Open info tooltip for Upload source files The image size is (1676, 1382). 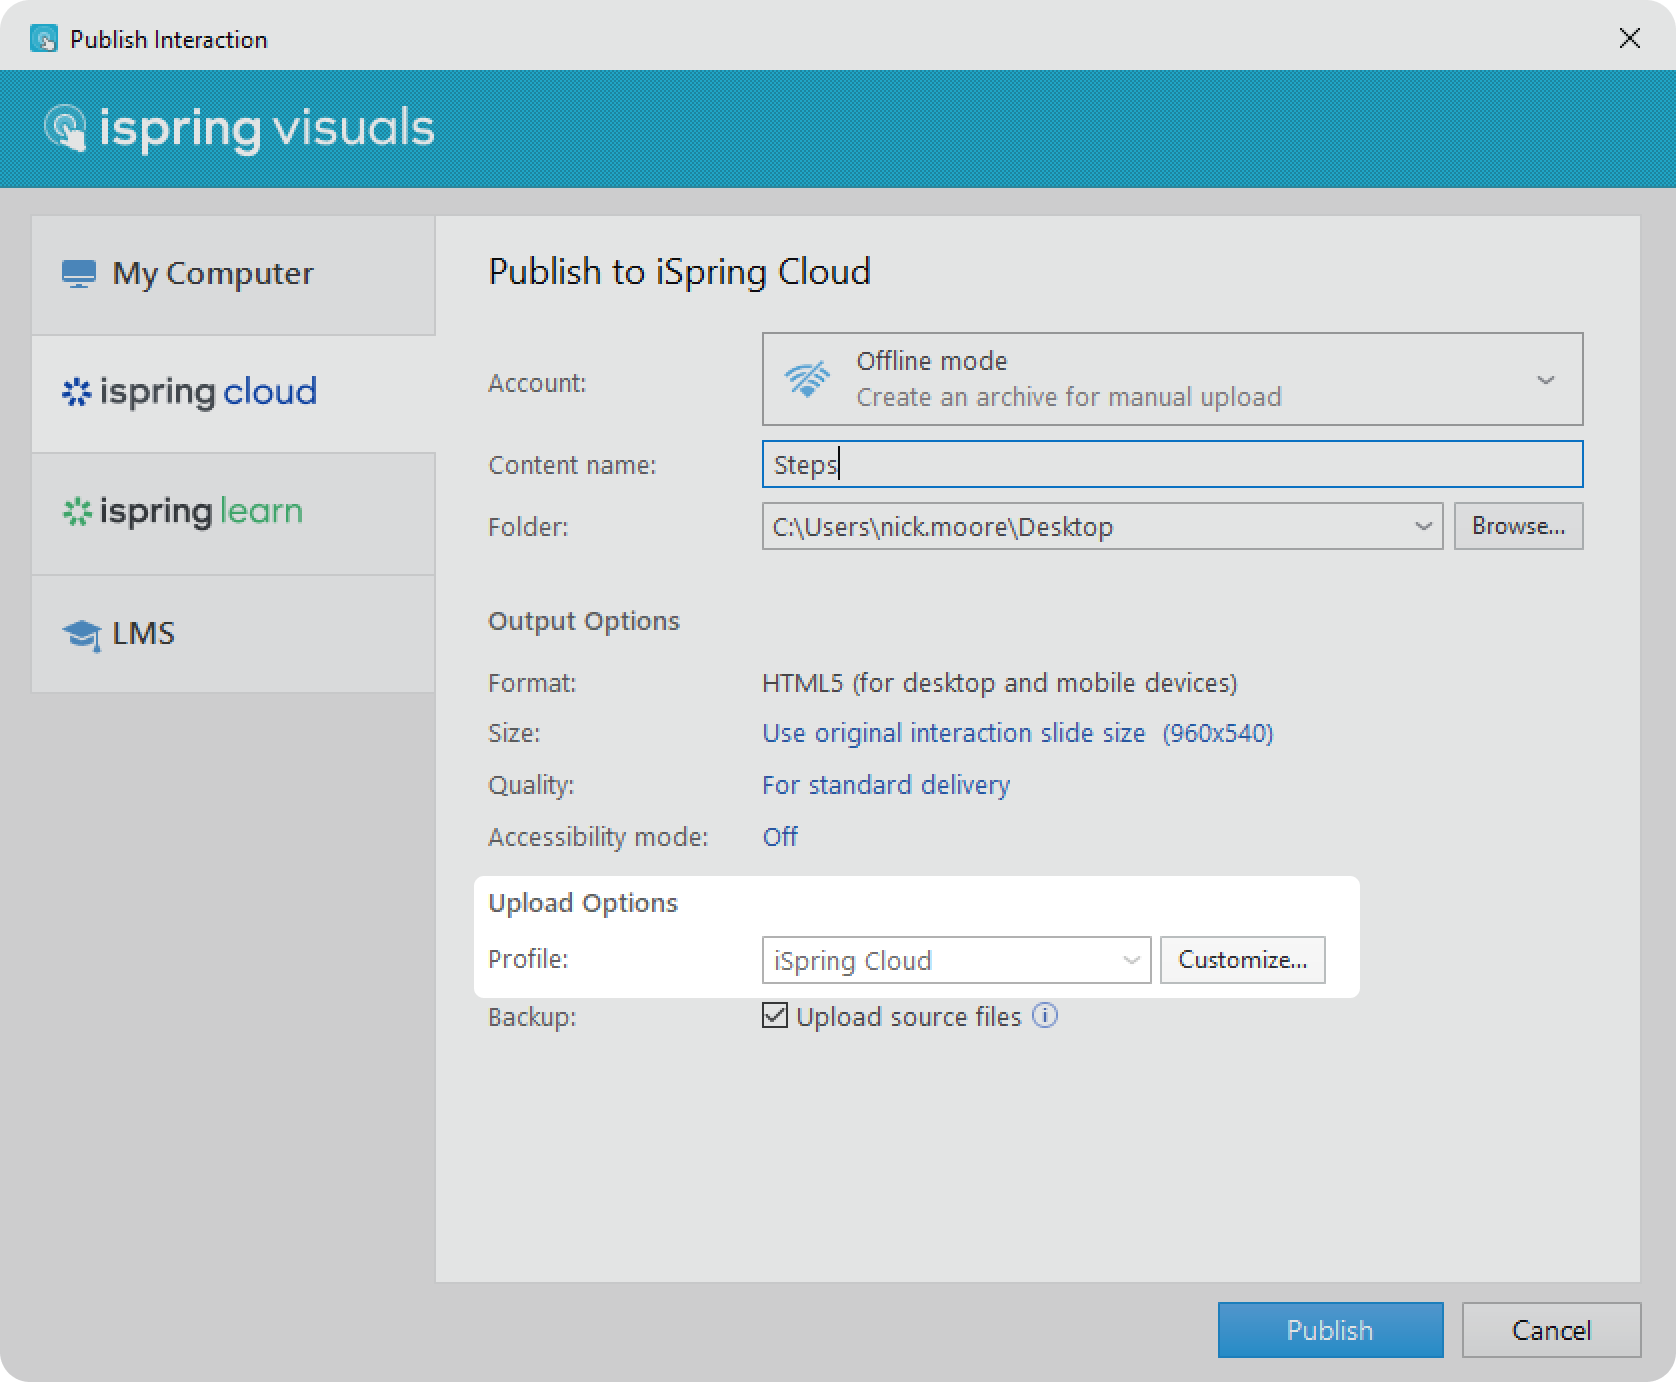coord(1045,1016)
